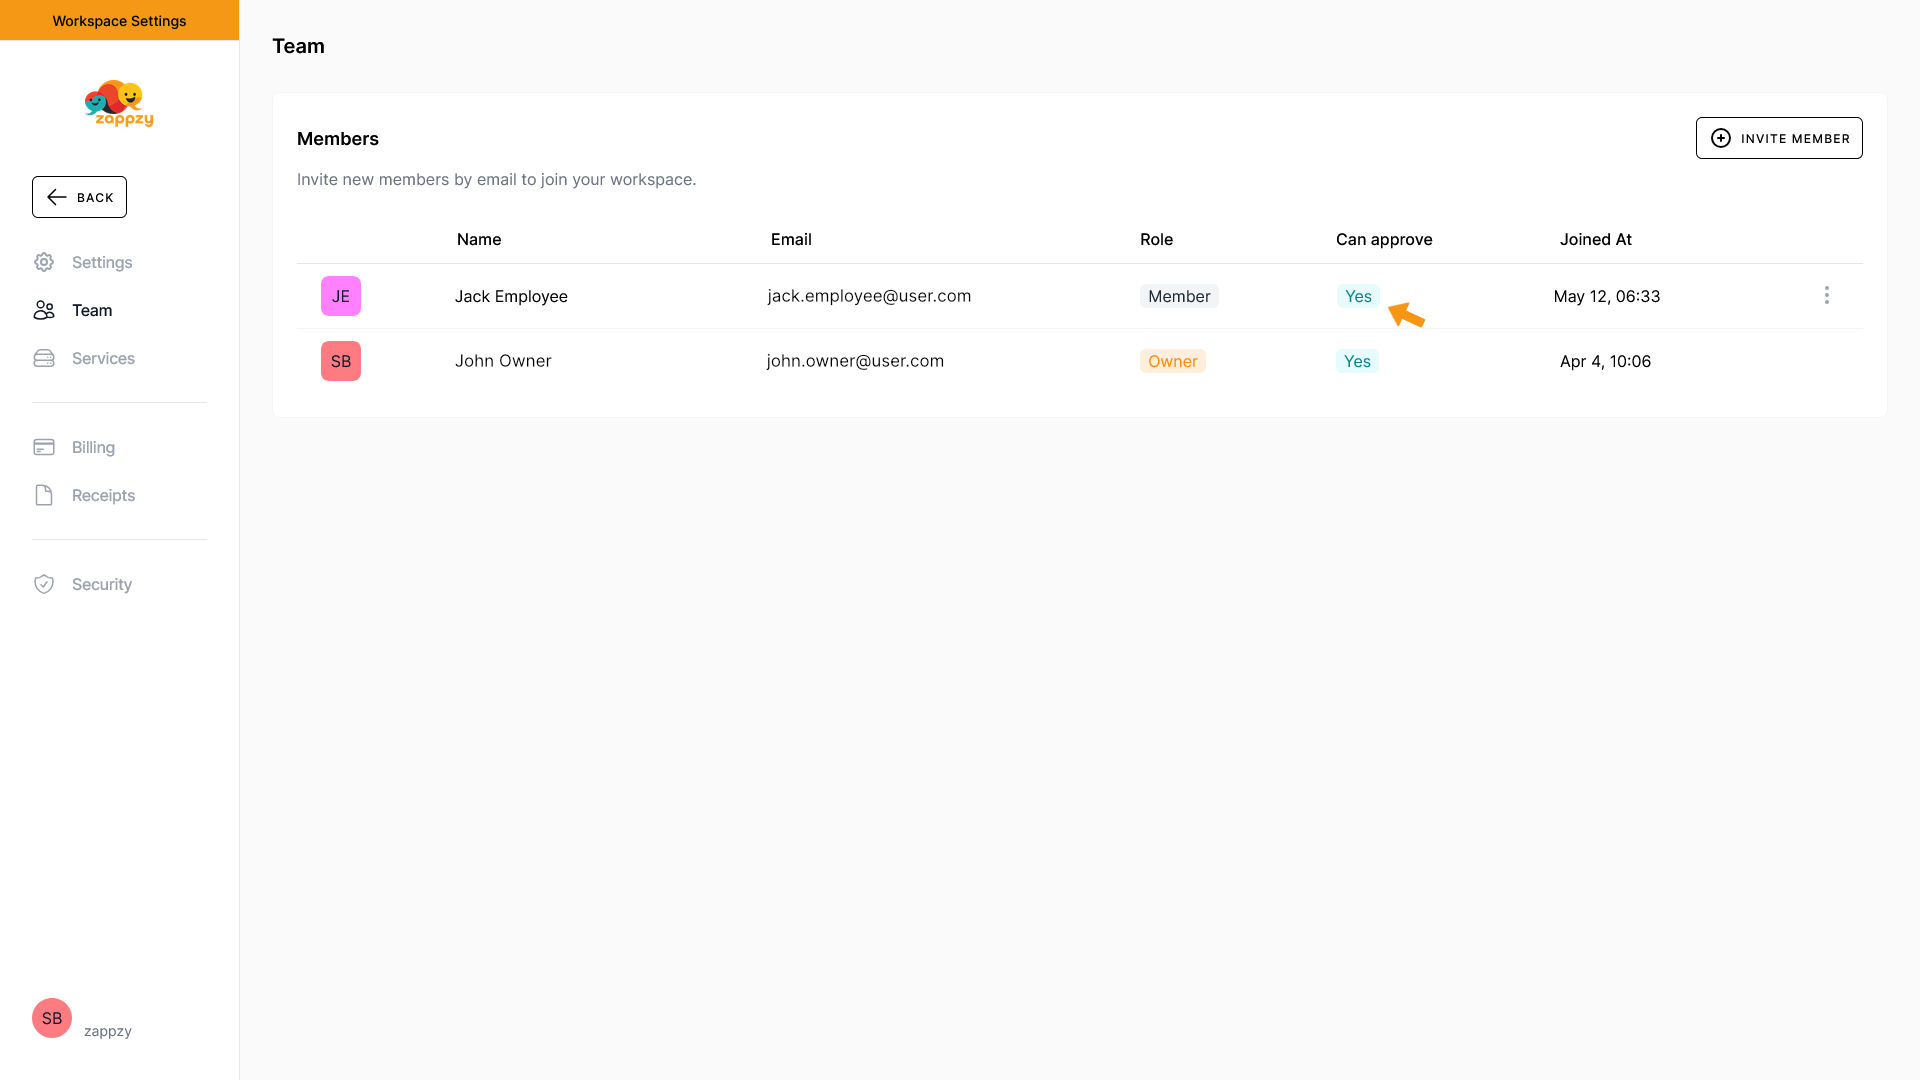Click the Joined At column header

click(x=1596, y=239)
